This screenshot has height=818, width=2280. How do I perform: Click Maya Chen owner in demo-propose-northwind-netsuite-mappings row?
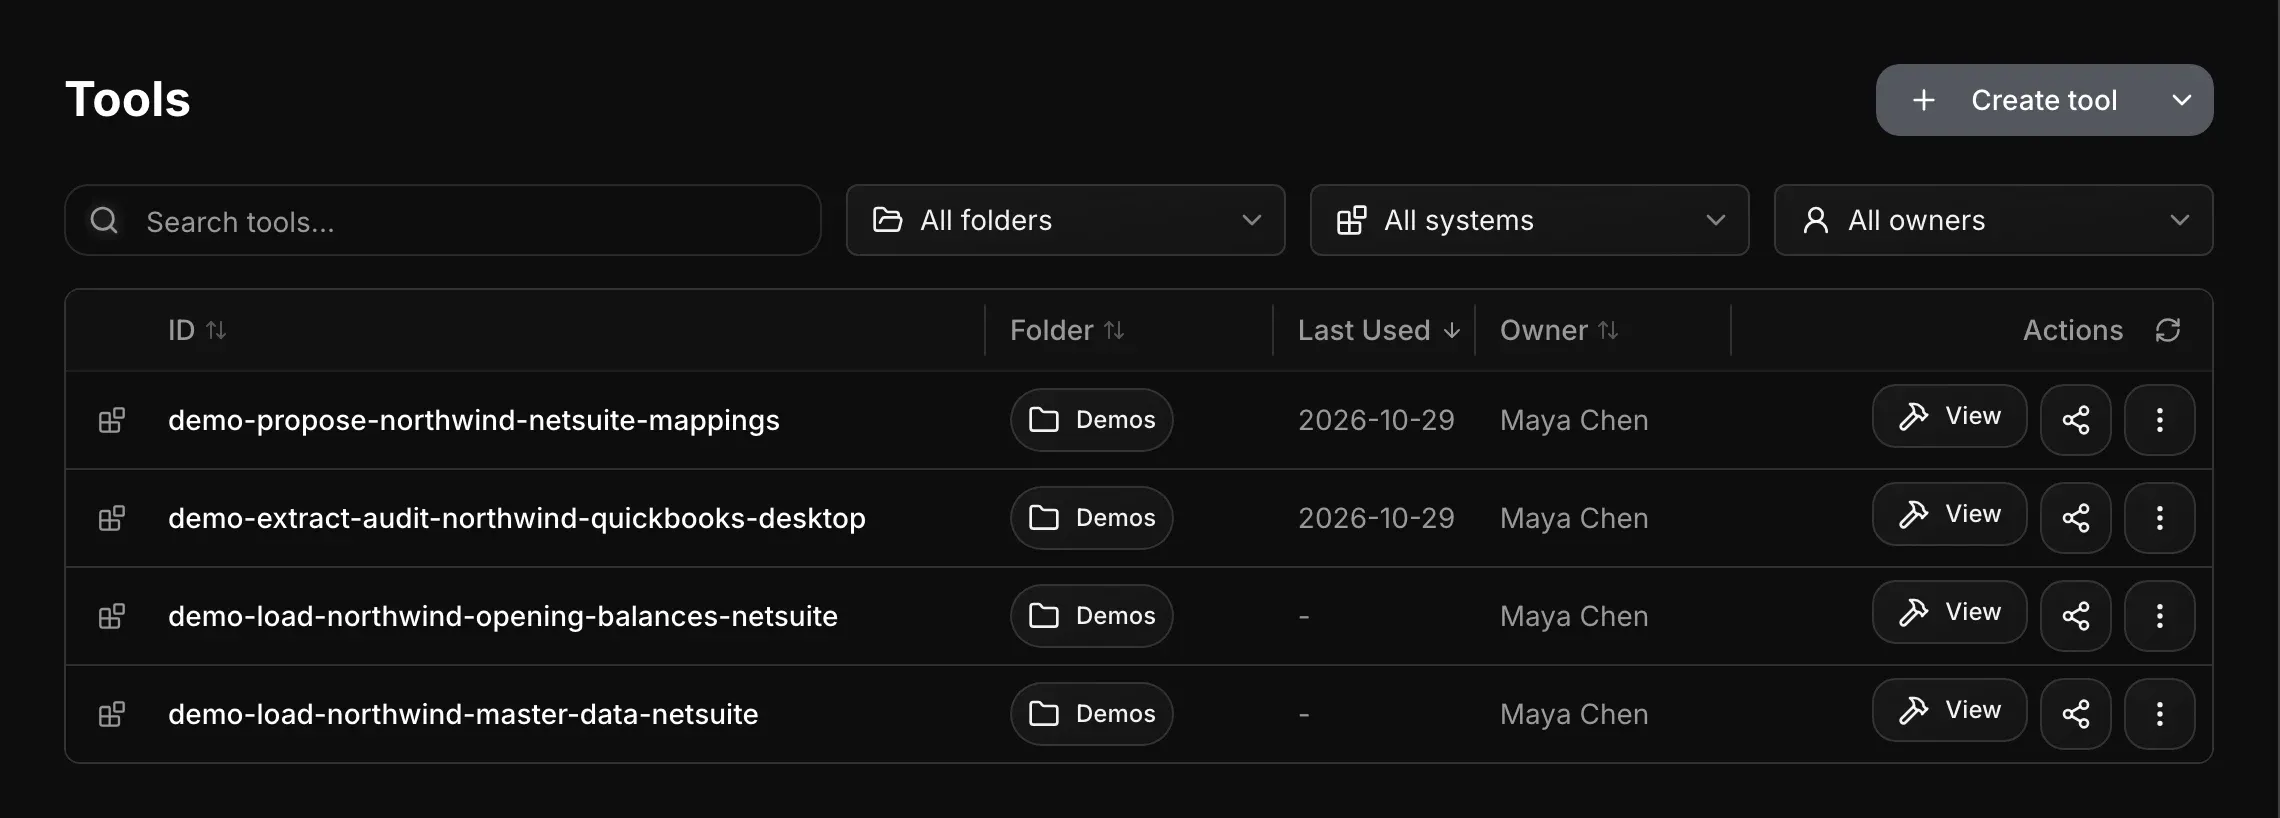1574,420
